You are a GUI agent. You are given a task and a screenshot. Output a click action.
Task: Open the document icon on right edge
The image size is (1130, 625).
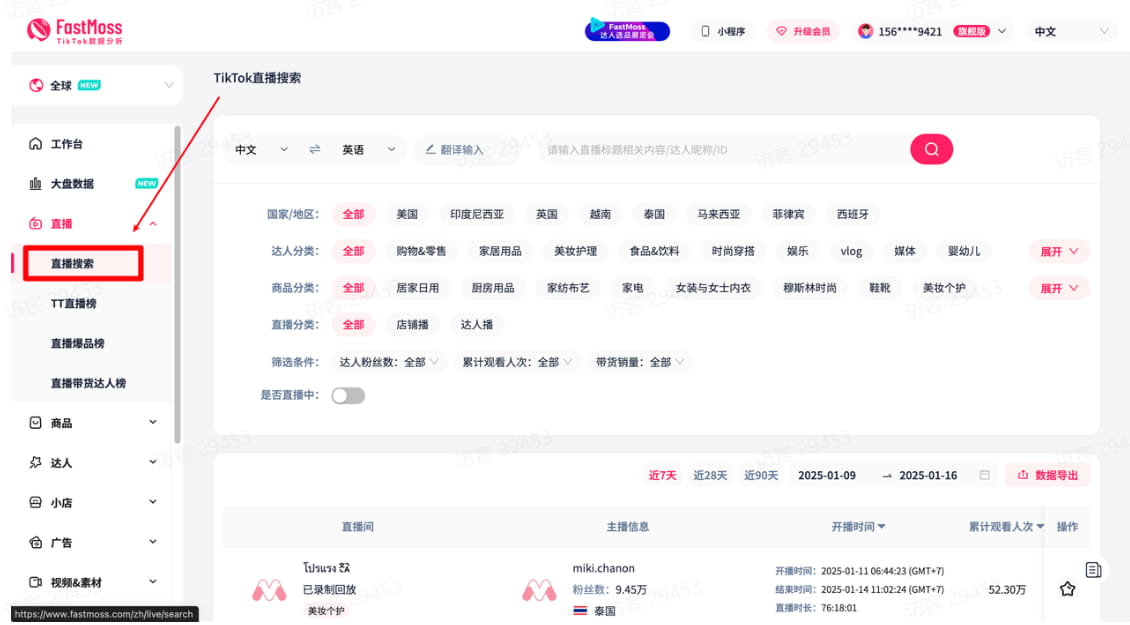[x=1093, y=569]
